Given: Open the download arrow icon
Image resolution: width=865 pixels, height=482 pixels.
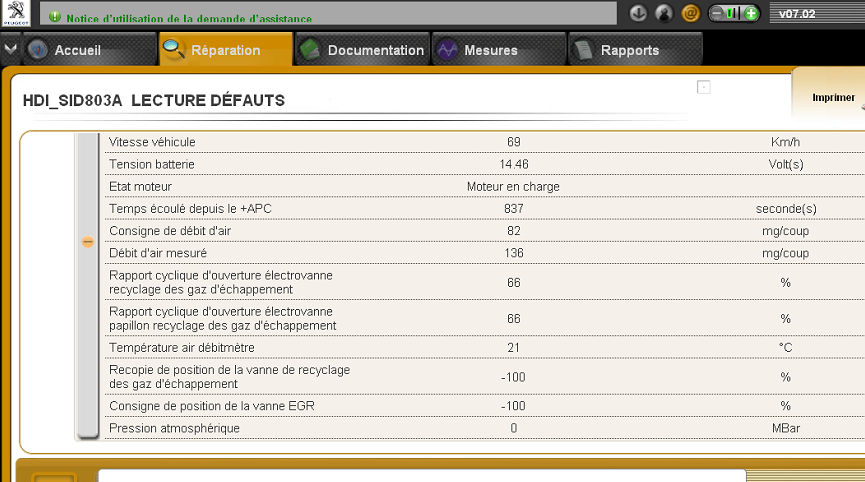Looking at the screenshot, I should [638, 13].
